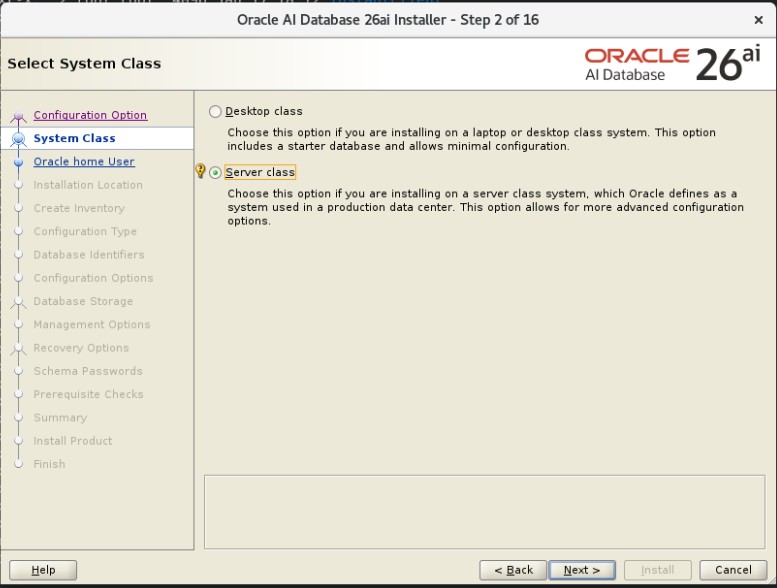Click the Recovery Options step
This screenshot has width=777, height=588.
(81, 348)
